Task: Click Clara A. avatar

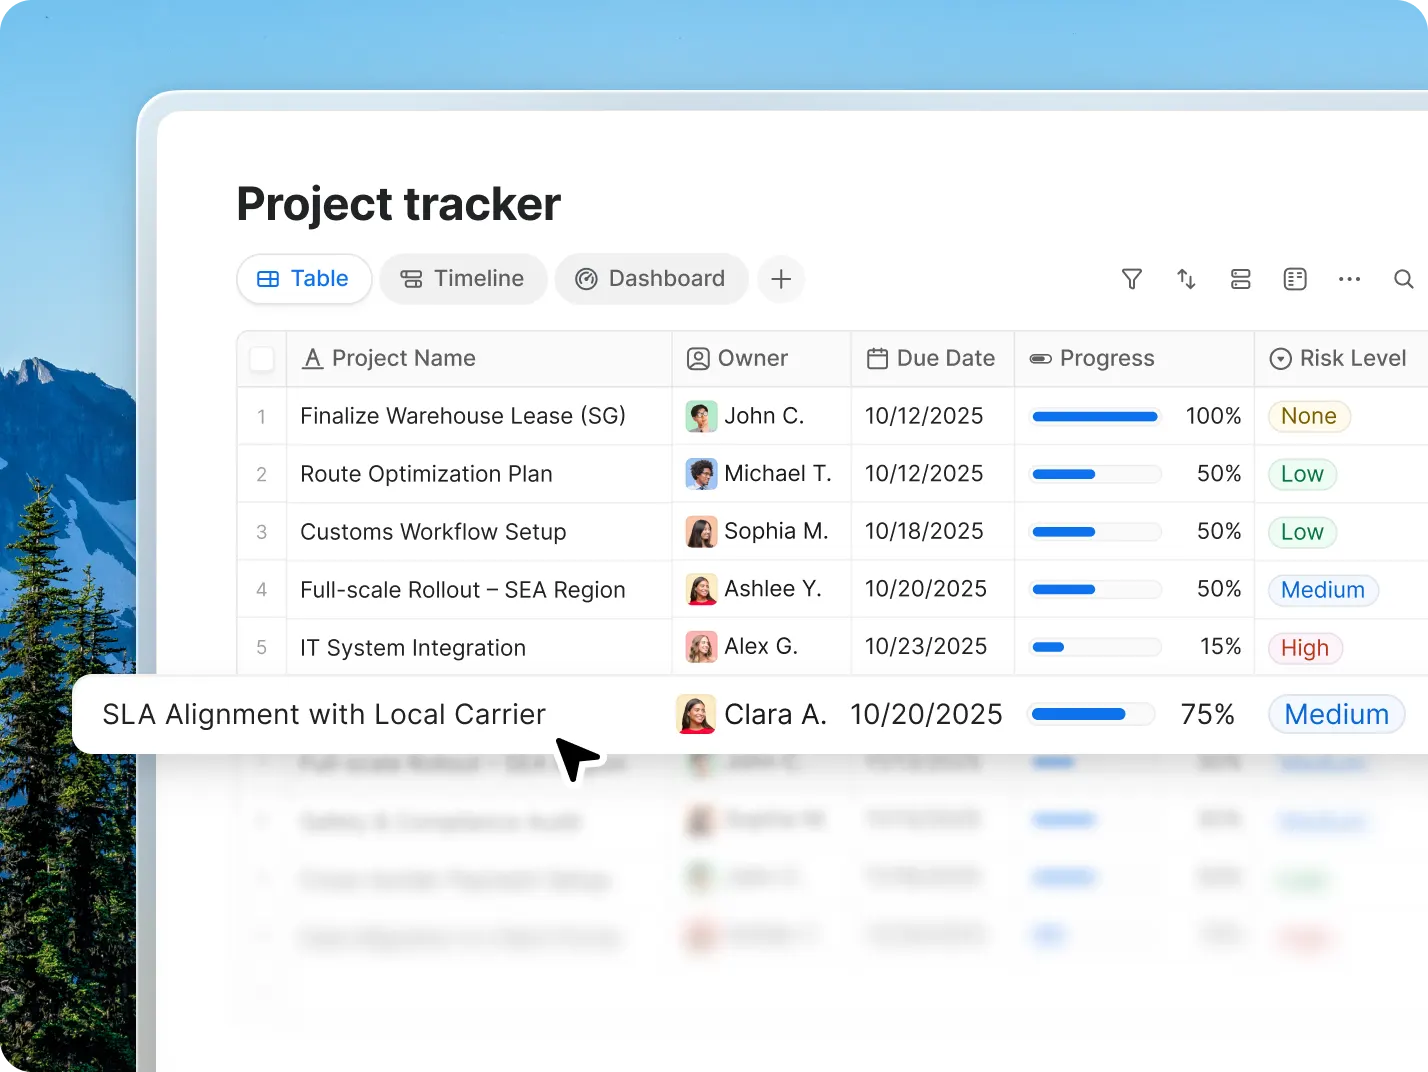Action: [696, 714]
